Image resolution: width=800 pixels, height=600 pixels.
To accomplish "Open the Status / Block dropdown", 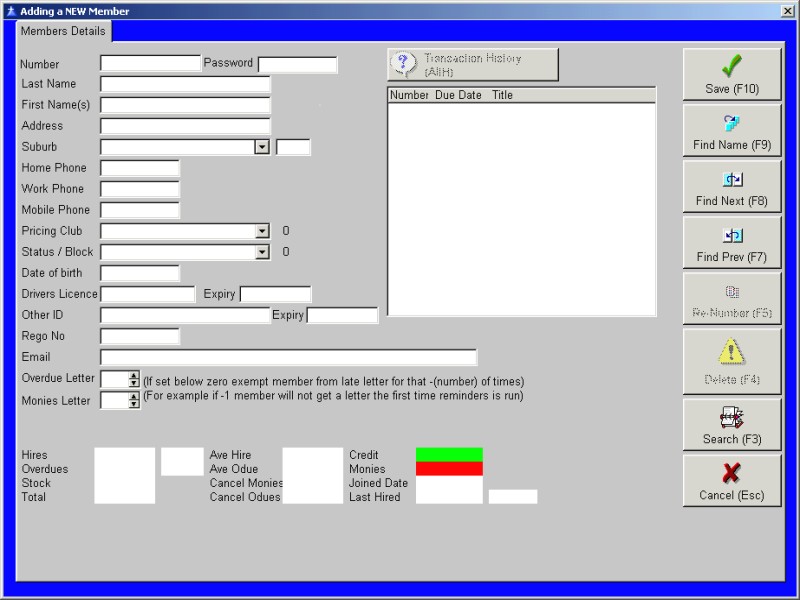I will [262, 252].
